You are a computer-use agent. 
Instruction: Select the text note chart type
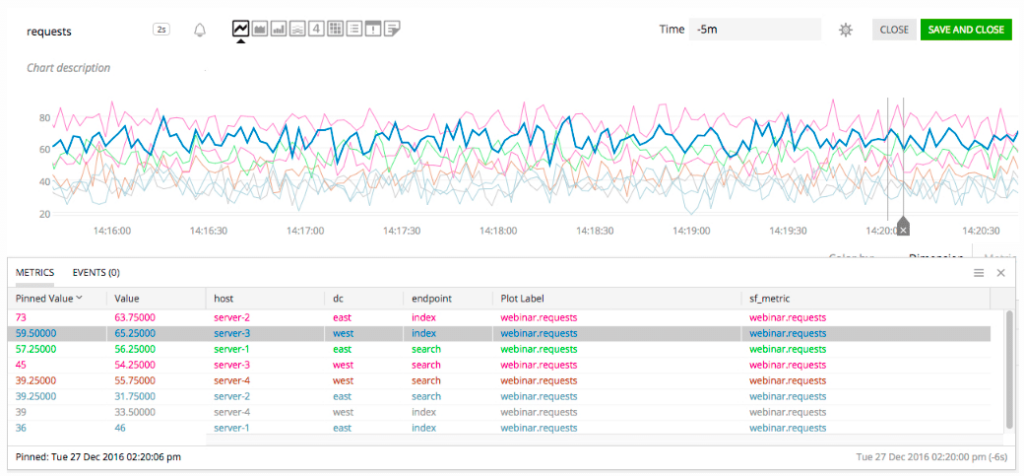[x=392, y=29]
